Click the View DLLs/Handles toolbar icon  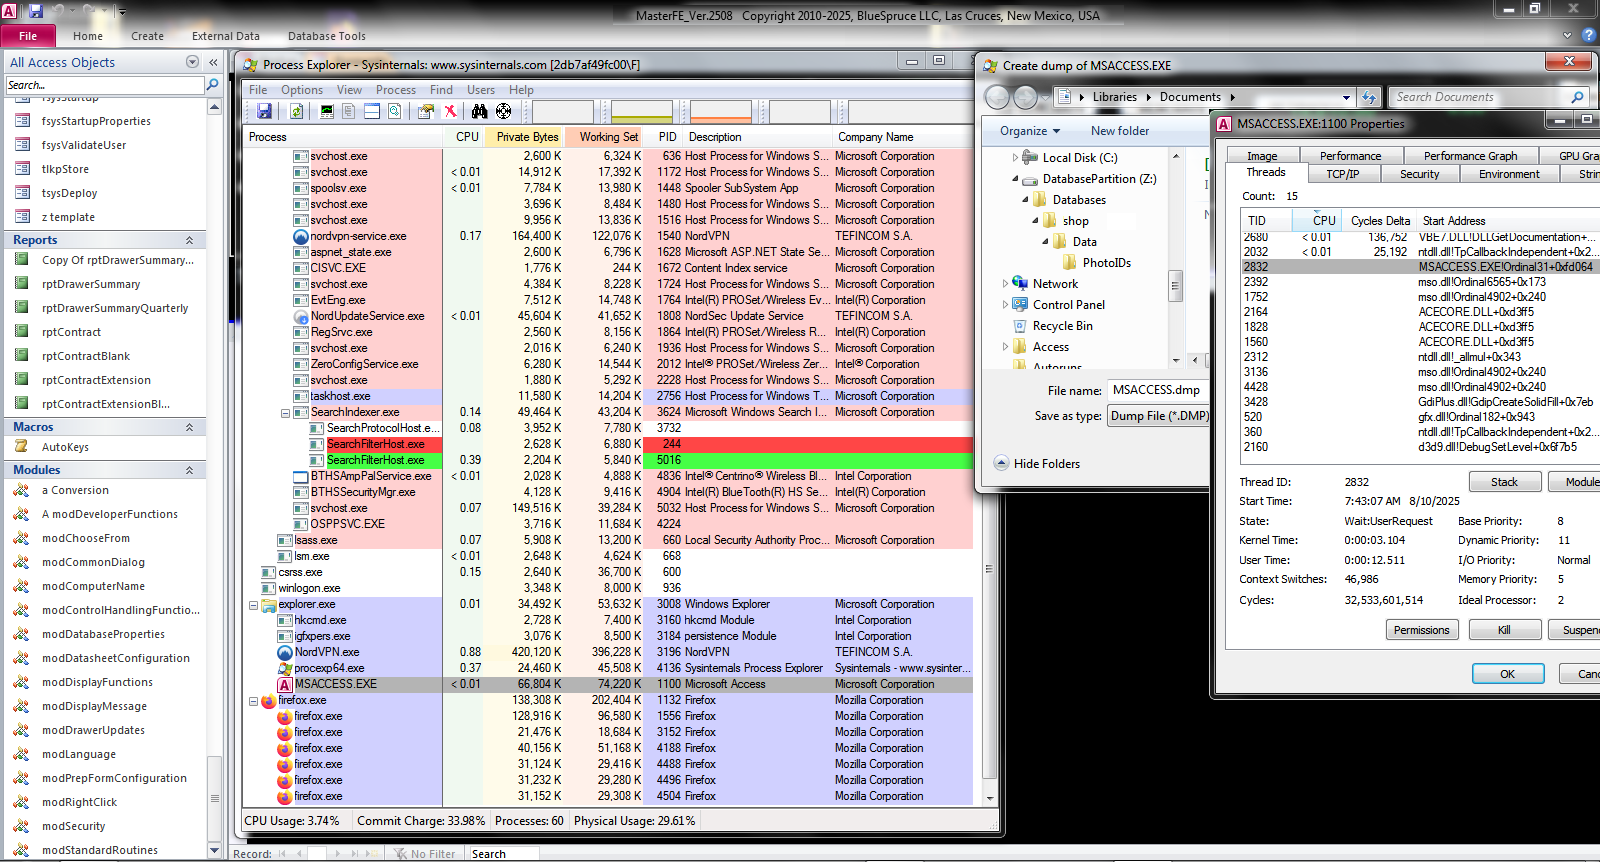coord(395,111)
